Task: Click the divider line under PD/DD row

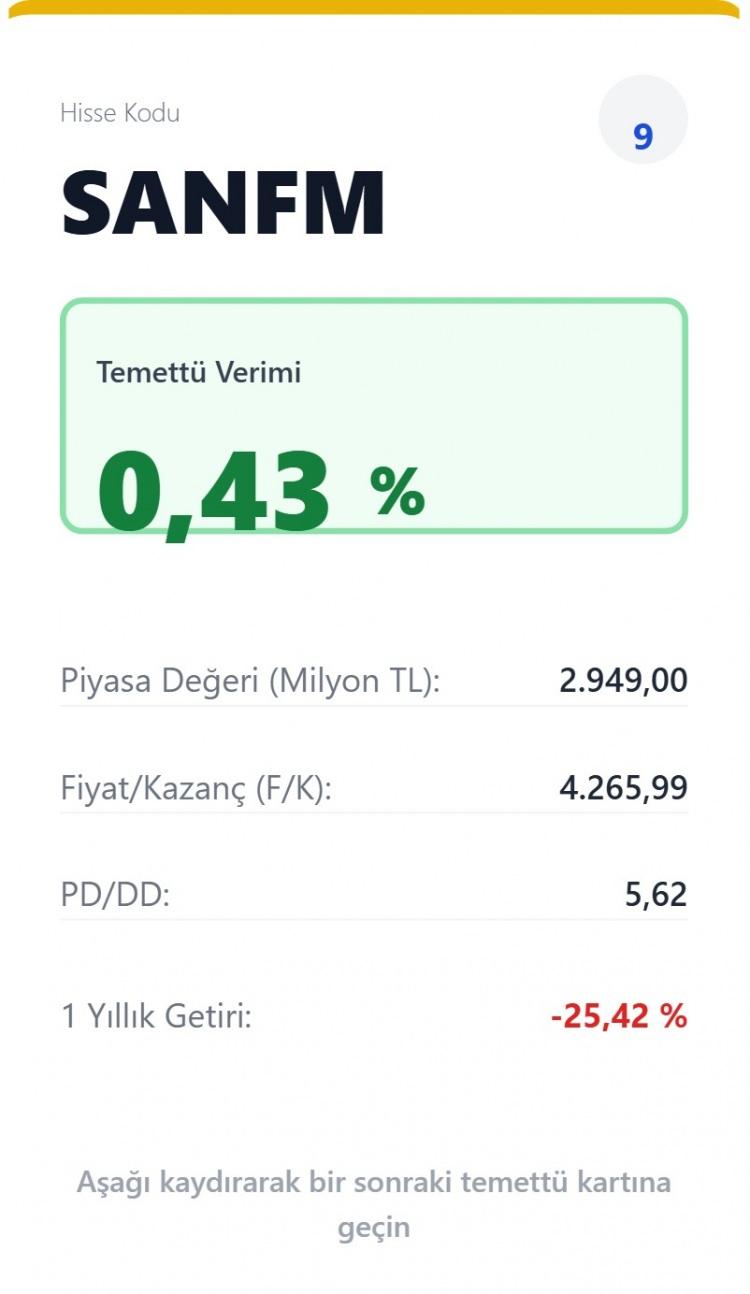Action: click(x=374, y=919)
